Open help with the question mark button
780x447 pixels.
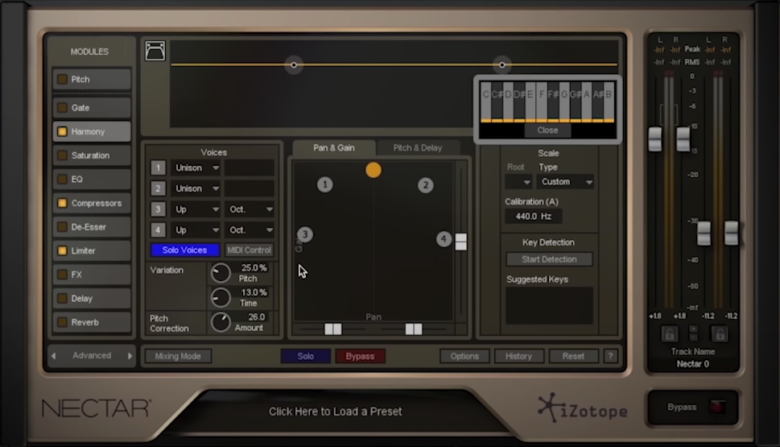click(610, 356)
